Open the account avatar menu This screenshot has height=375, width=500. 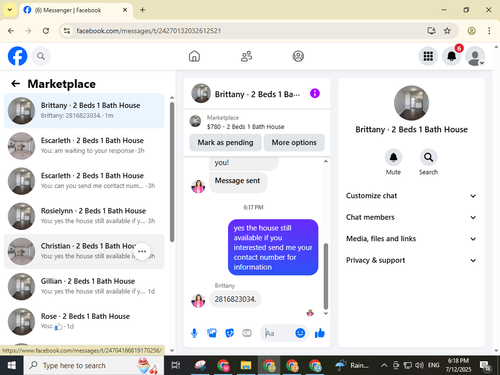click(x=475, y=56)
